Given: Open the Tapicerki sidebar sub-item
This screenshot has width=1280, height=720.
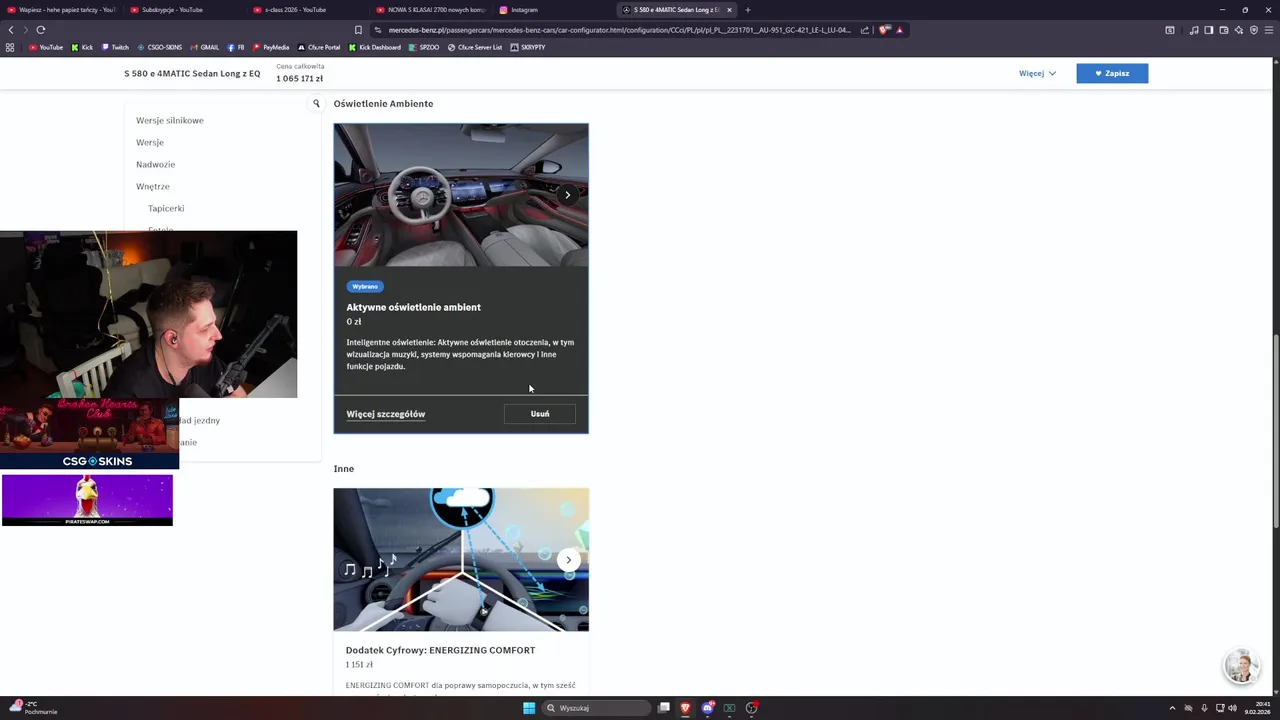Looking at the screenshot, I should click(166, 208).
